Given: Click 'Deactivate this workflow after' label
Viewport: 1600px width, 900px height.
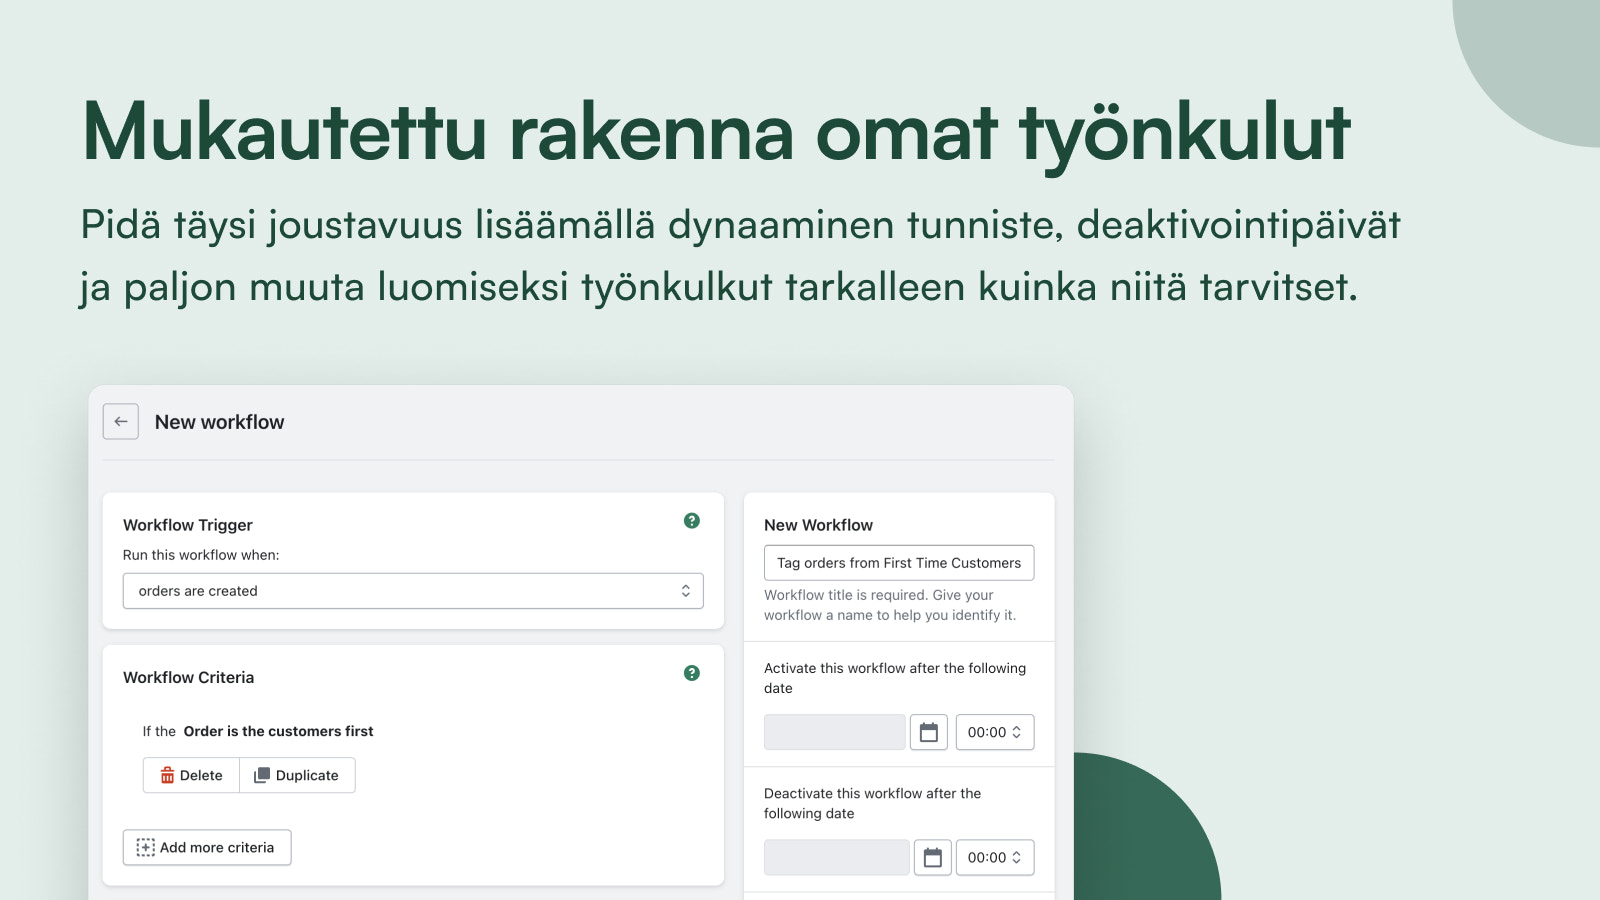Looking at the screenshot, I should [x=872, y=803].
